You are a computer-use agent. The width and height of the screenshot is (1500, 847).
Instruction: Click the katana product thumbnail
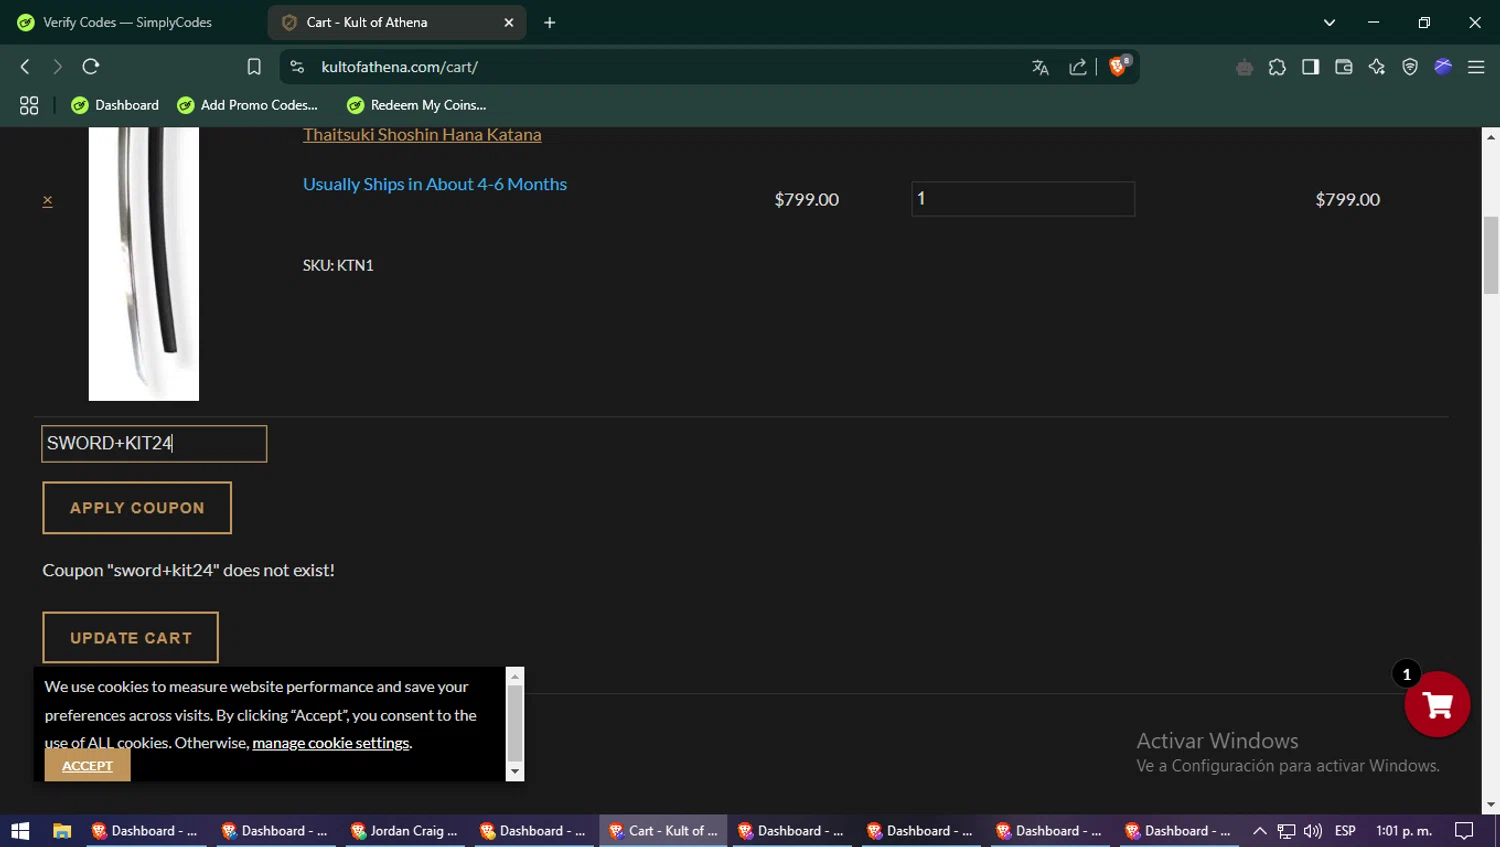[x=144, y=264]
